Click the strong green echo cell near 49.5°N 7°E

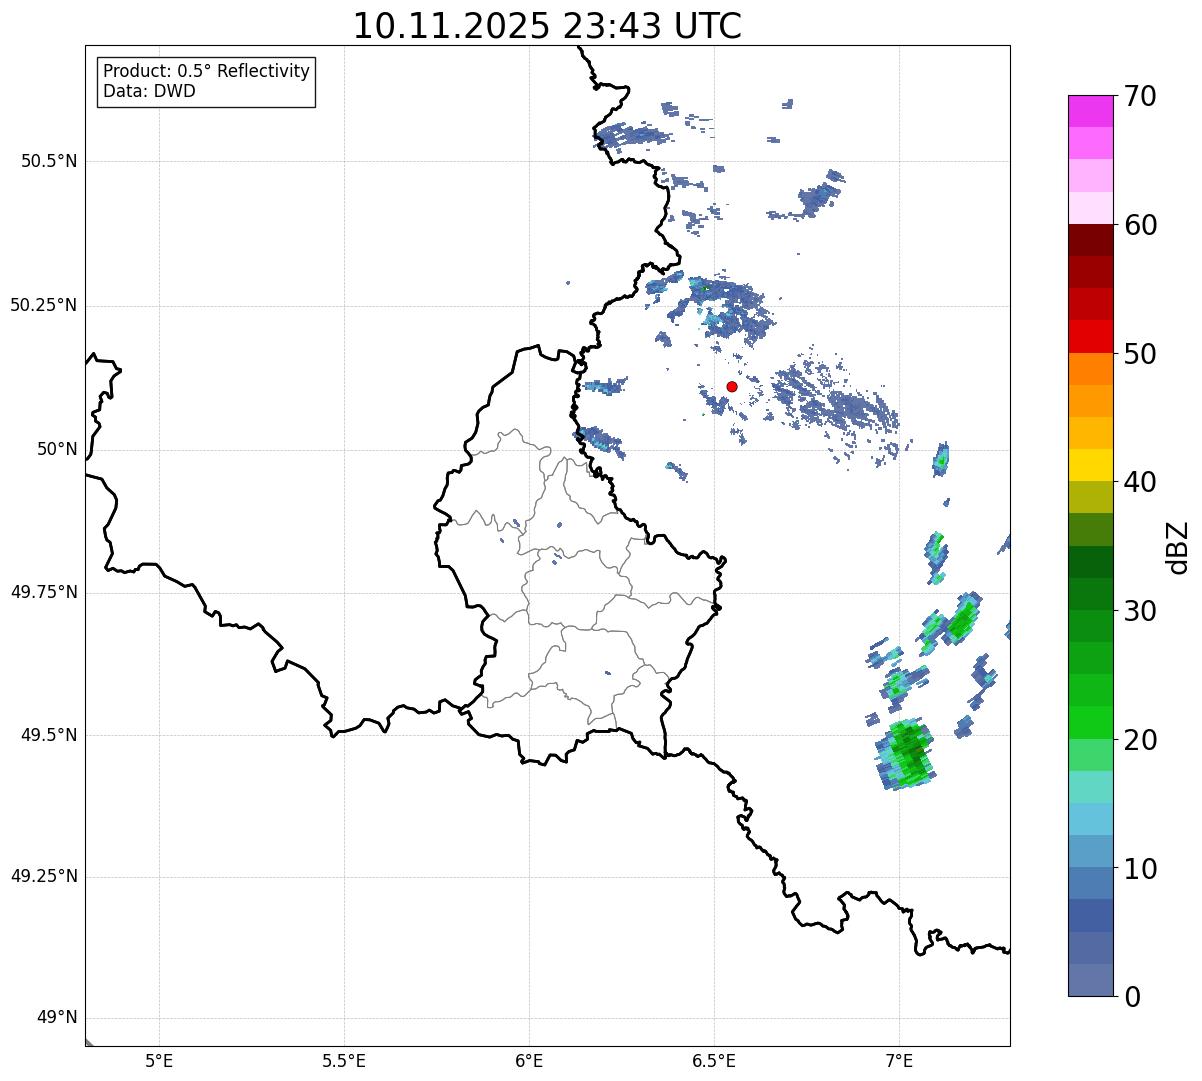point(908,754)
